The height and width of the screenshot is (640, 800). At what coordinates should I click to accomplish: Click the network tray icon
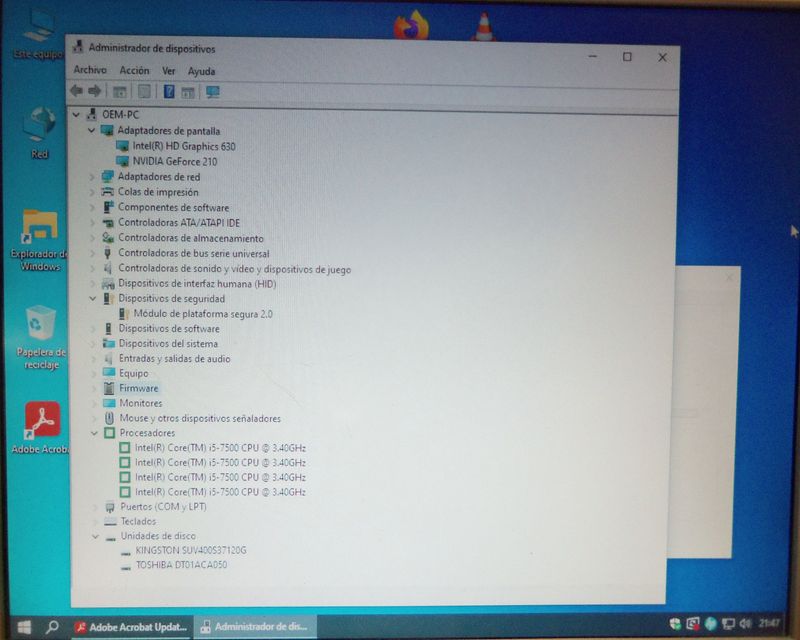(729, 624)
